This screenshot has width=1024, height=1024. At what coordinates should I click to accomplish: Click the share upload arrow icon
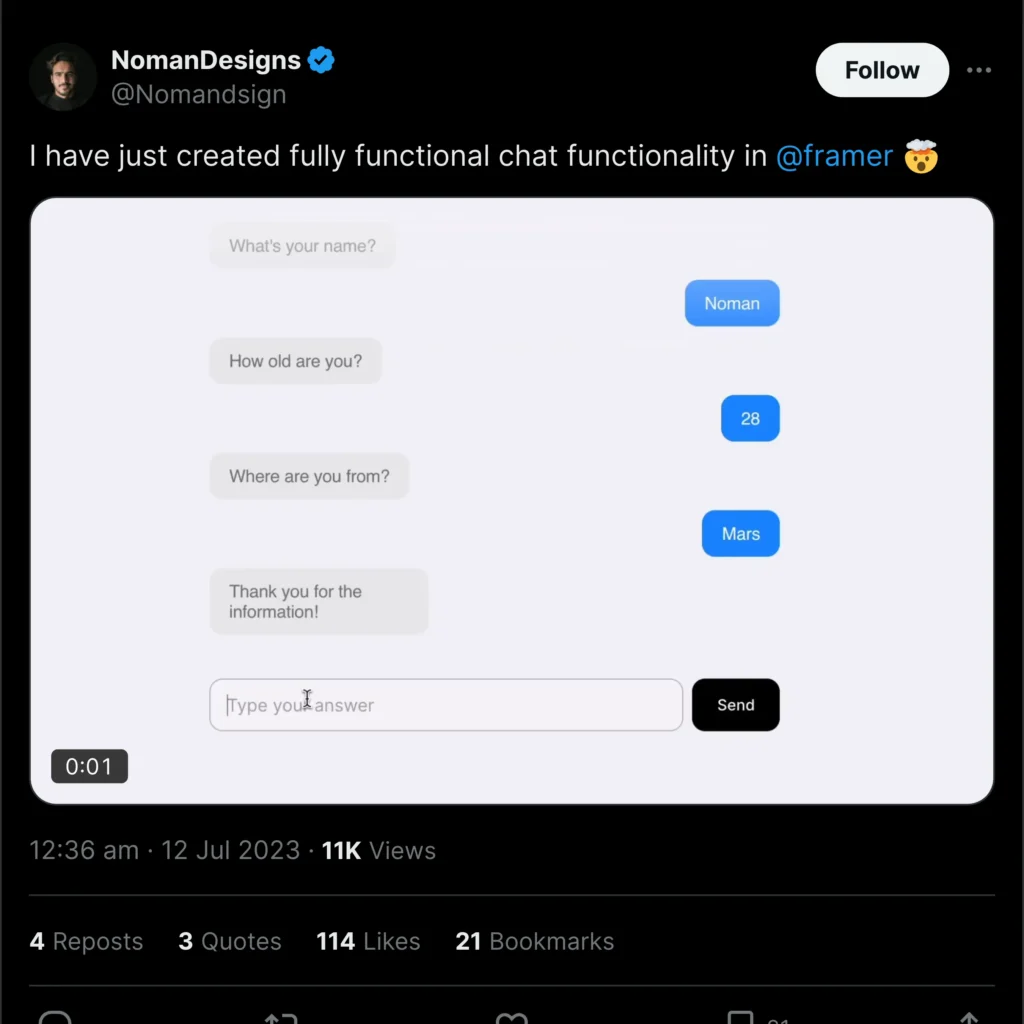click(x=969, y=1017)
